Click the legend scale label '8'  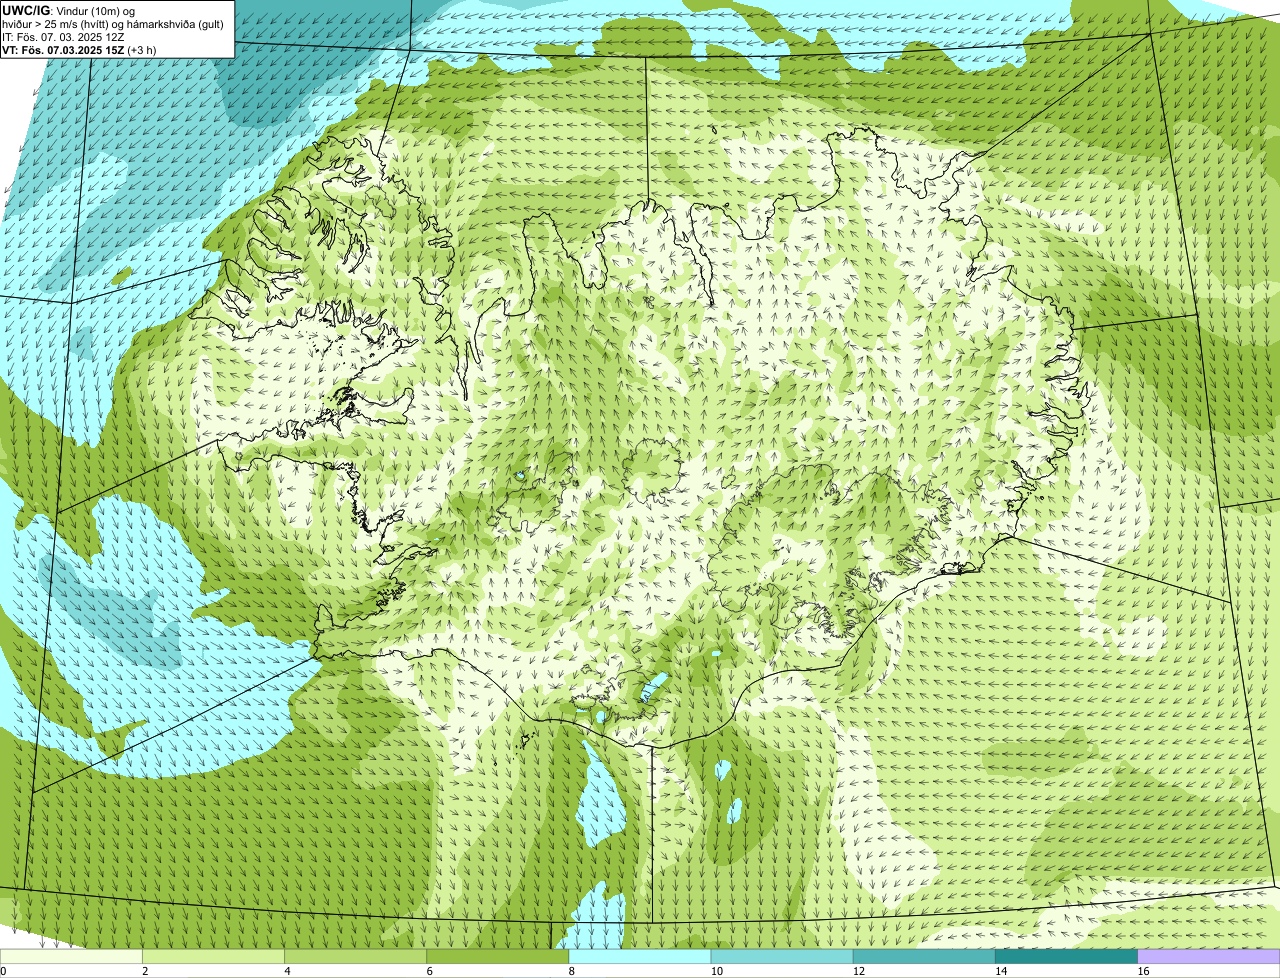[572, 971]
